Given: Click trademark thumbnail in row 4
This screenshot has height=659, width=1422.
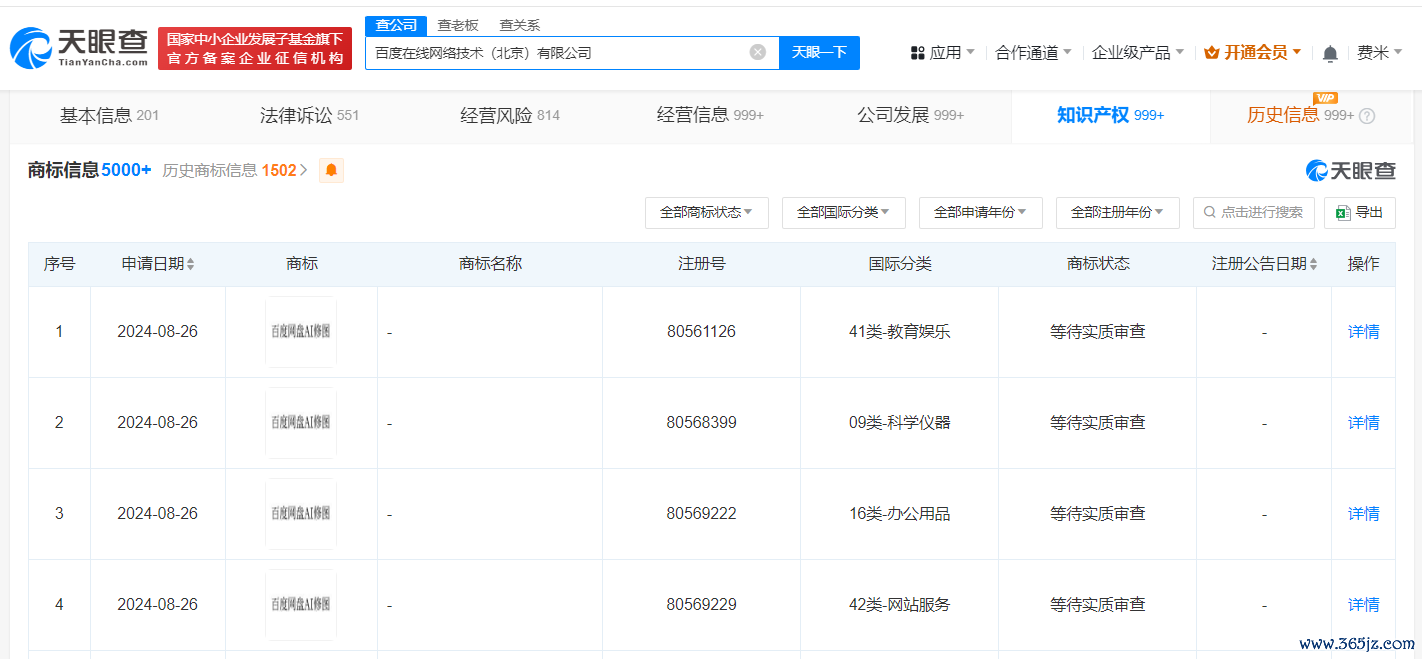Looking at the screenshot, I should pyautogui.click(x=301, y=605).
